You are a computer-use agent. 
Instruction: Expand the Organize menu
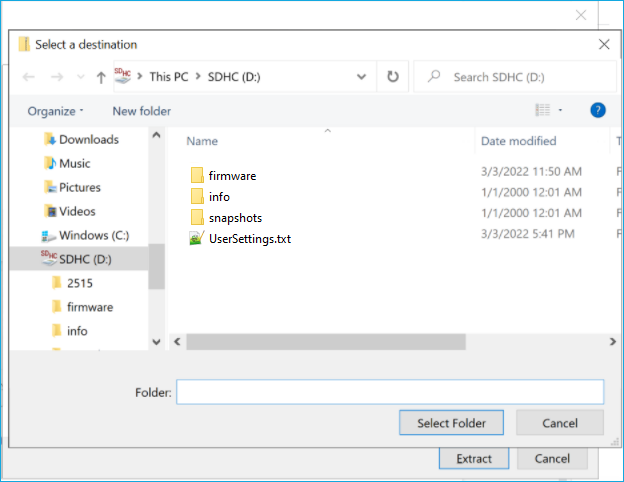pos(56,111)
